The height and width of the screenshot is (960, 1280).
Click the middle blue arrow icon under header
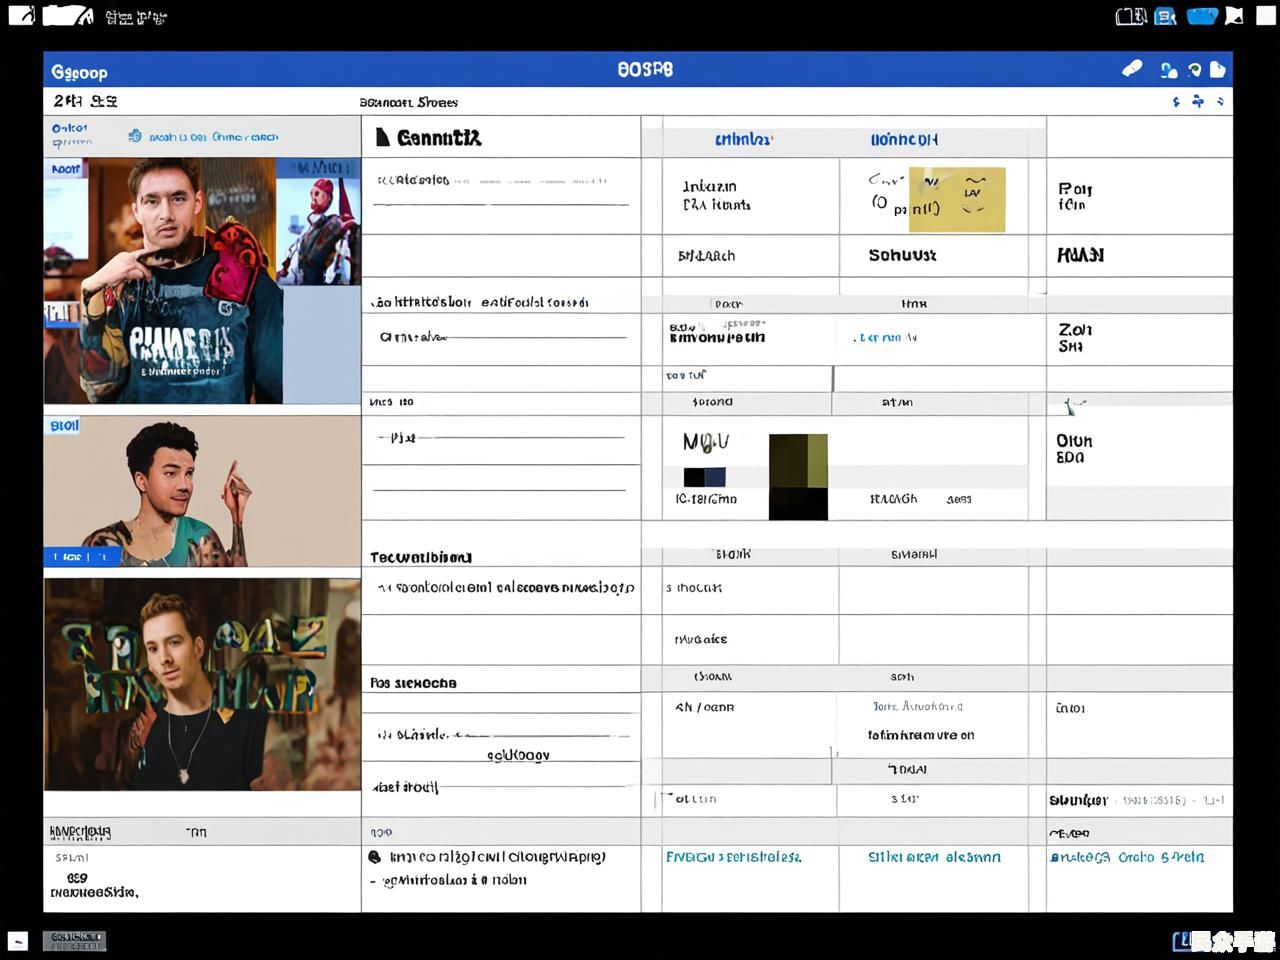1198,102
